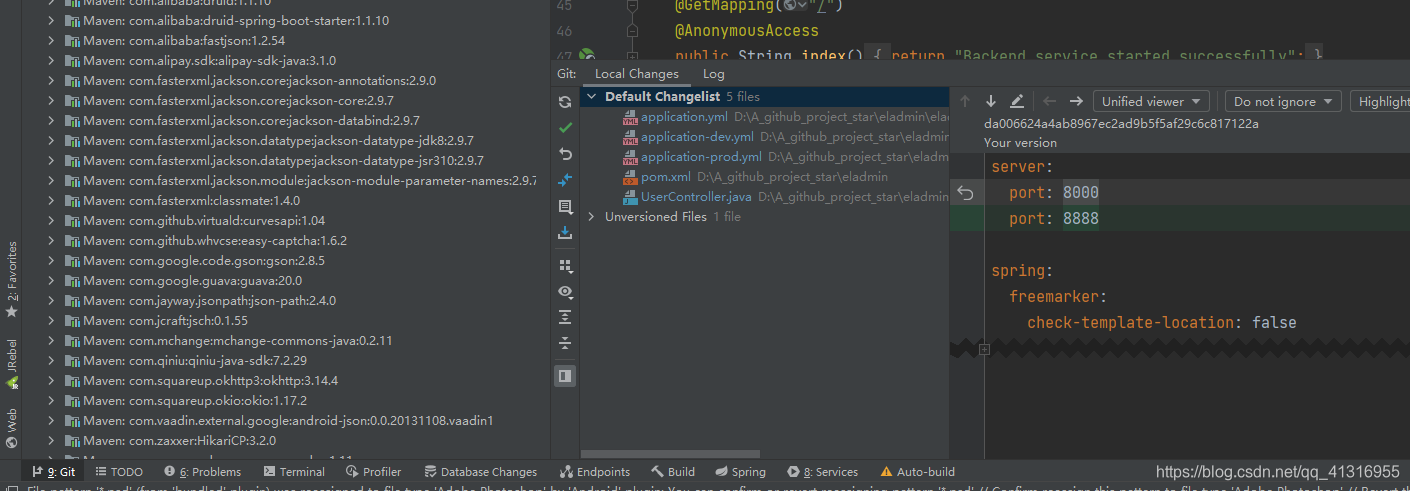
Task: Open the Terminal tool window
Action: pyautogui.click(x=294, y=472)
